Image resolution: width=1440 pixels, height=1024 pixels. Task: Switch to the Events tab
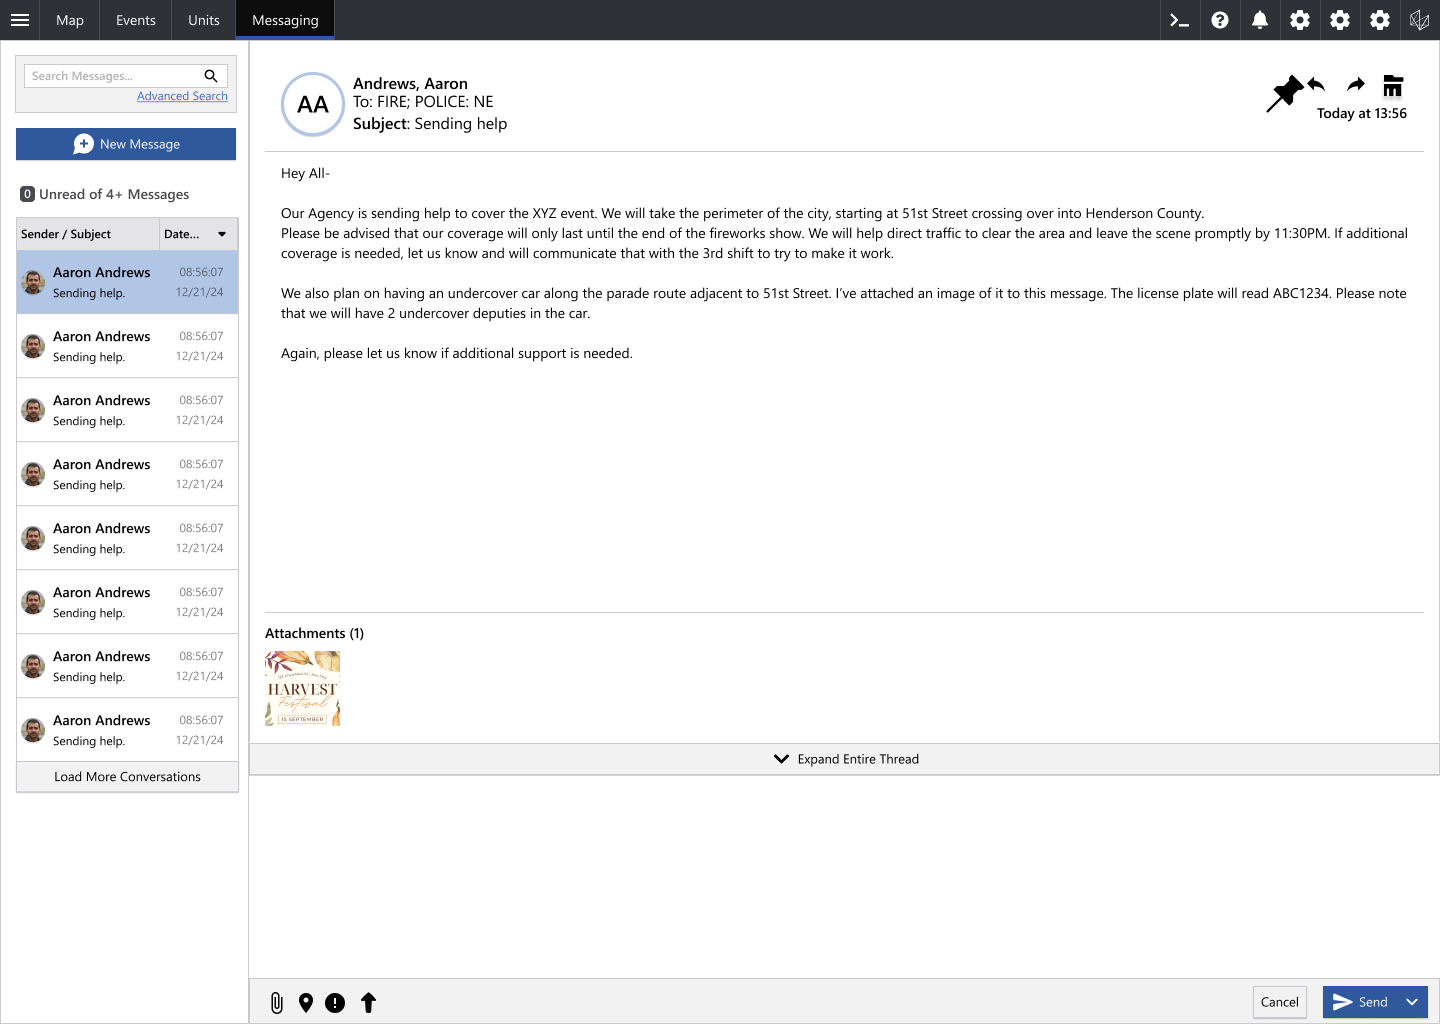tap(136, 20)
